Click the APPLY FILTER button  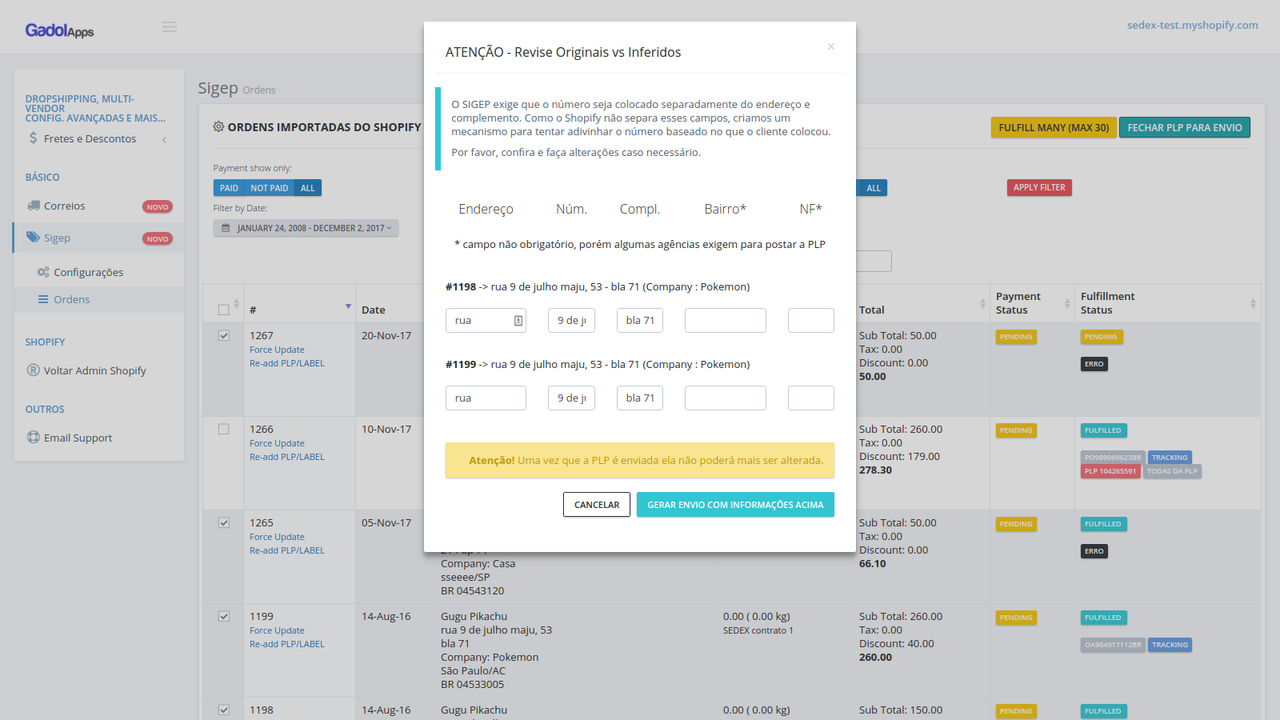coord(1039,187)
